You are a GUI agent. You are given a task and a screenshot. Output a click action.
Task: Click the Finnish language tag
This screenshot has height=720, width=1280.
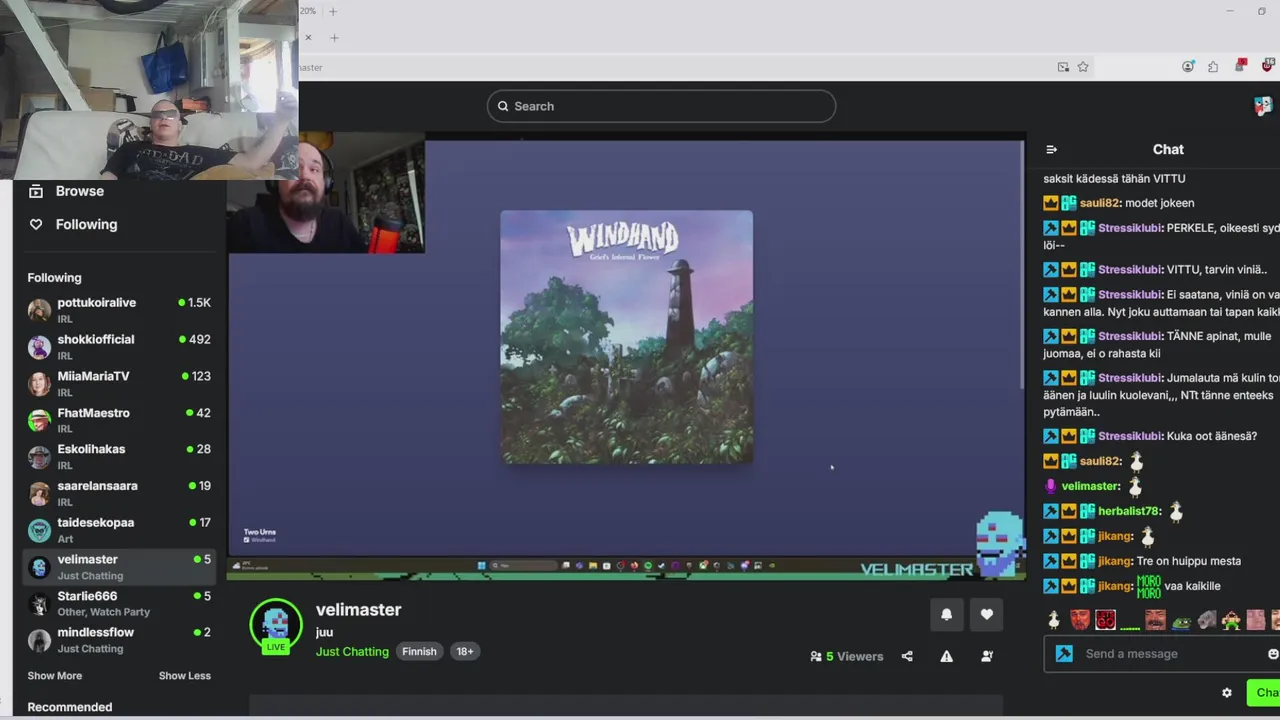419,651
